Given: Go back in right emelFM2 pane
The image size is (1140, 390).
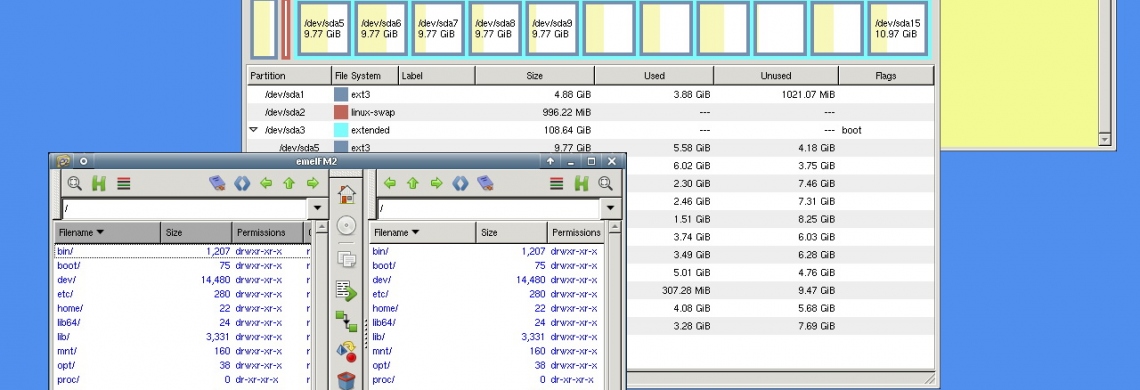Looking at the screenshot, I should [390, 183].
